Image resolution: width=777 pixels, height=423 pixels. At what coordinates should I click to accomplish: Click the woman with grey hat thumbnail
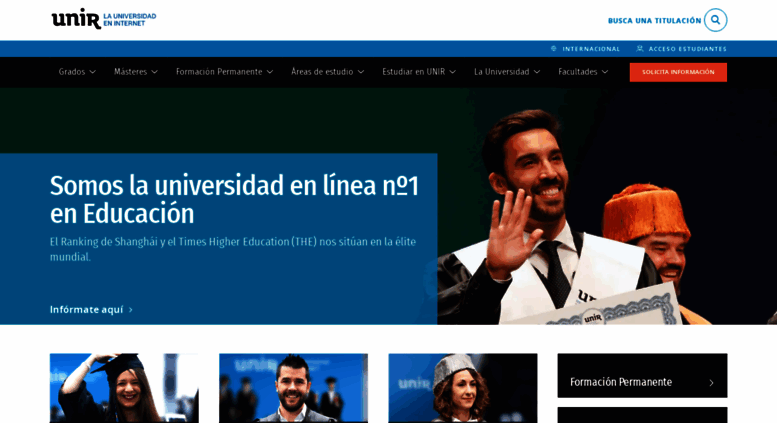point(463,388)
